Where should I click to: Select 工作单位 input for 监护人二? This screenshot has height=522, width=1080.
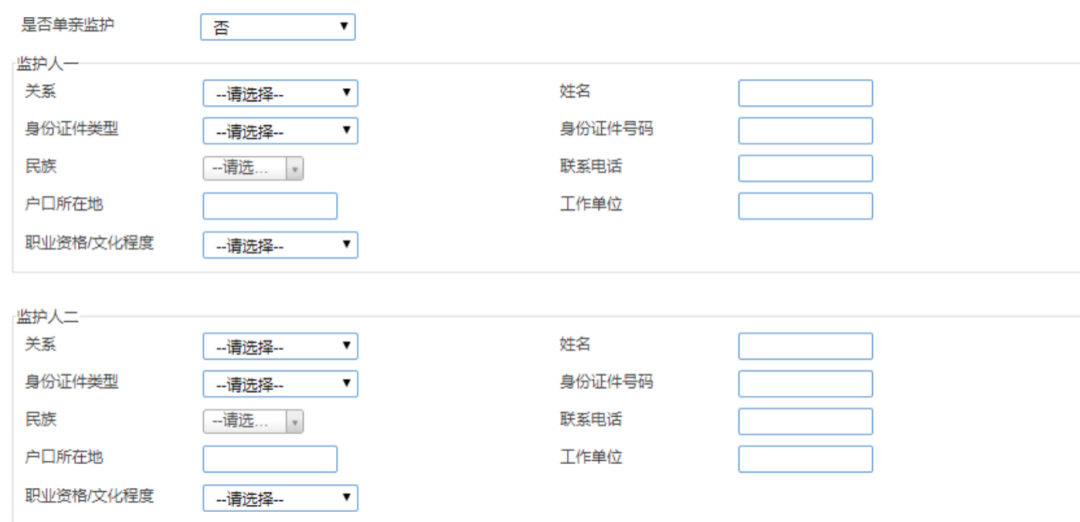pyautogui.click(x=805, y=459)
